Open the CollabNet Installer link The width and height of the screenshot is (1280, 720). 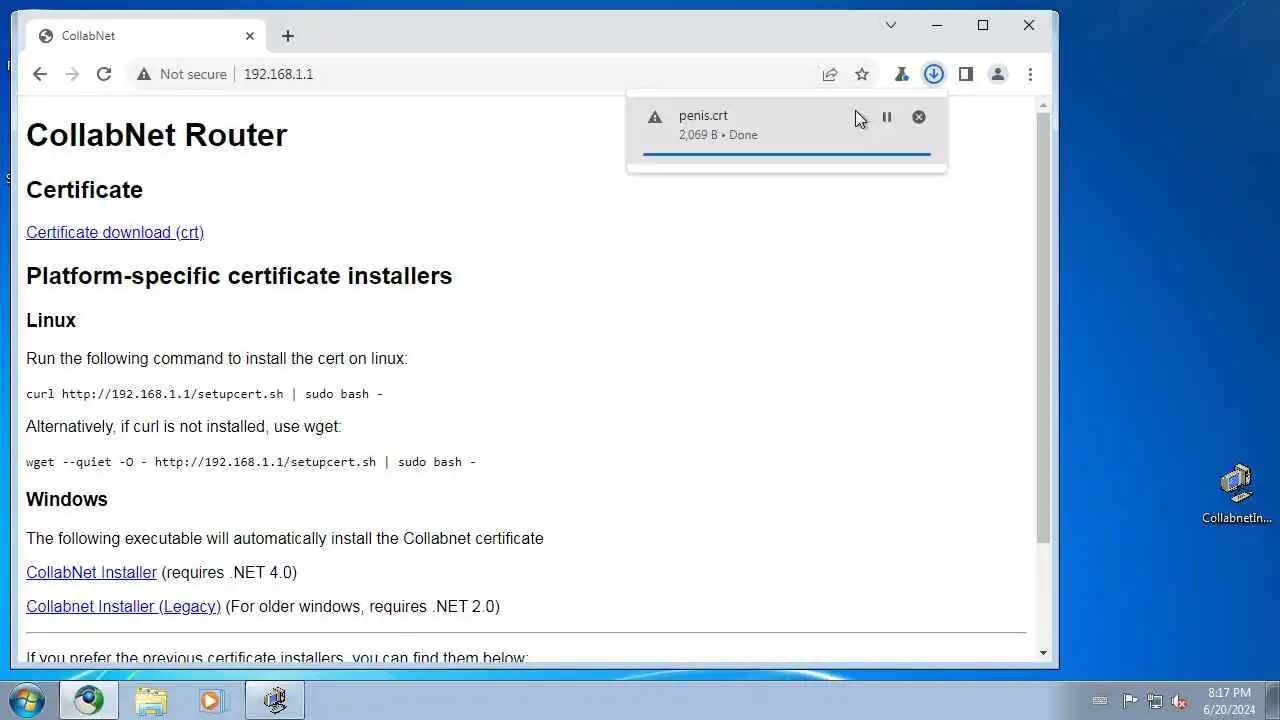[91, 572]
